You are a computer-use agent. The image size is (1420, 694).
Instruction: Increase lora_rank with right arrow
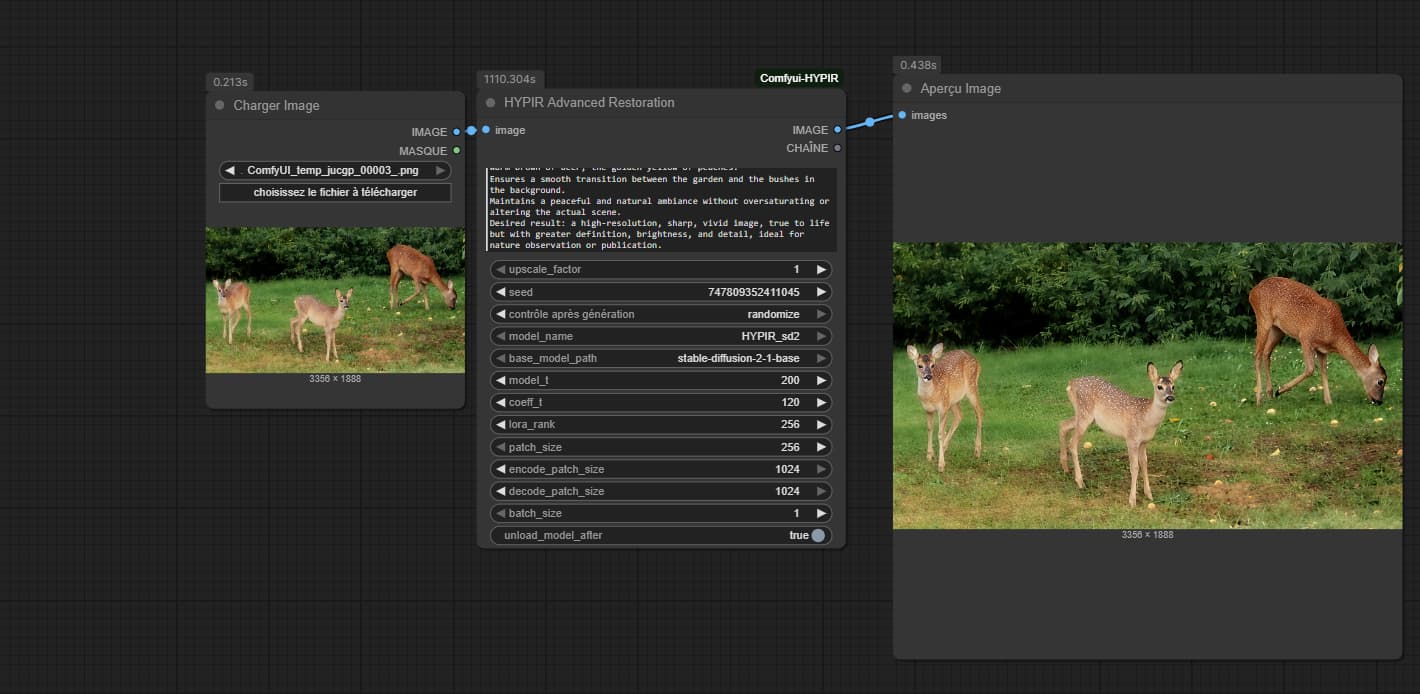[821, 425]
